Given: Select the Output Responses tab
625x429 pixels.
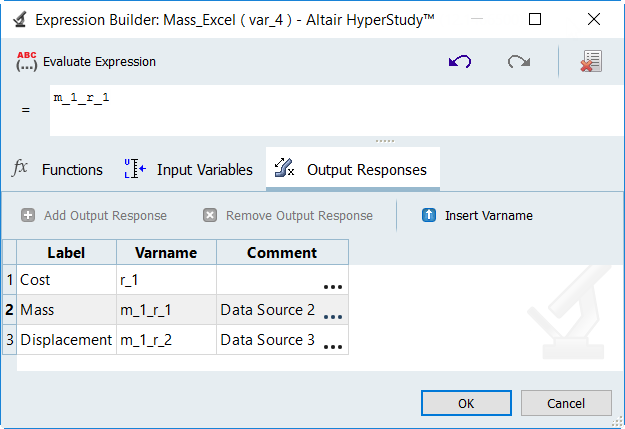Looking at the screenshot, I should coord(353,170).
